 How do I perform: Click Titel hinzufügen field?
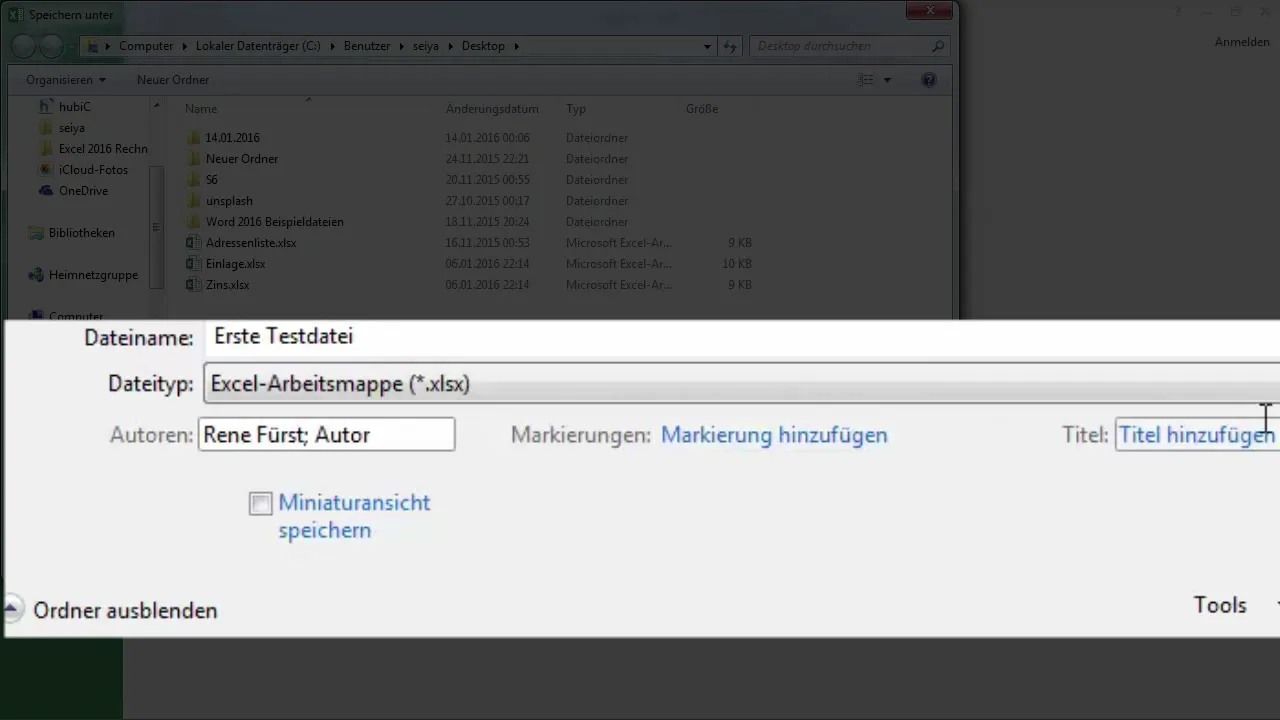click(x=1197, y=435)
